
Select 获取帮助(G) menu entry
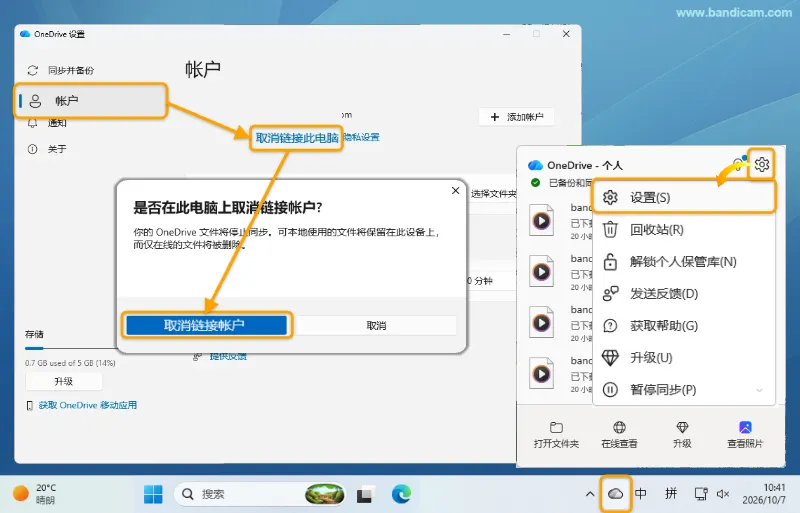(684, 326)
